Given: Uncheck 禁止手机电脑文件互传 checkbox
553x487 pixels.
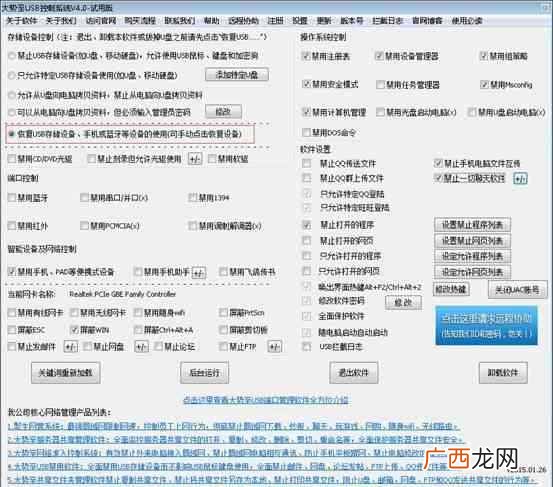Looking at the screenshot, I should click(x=438, y=163).
